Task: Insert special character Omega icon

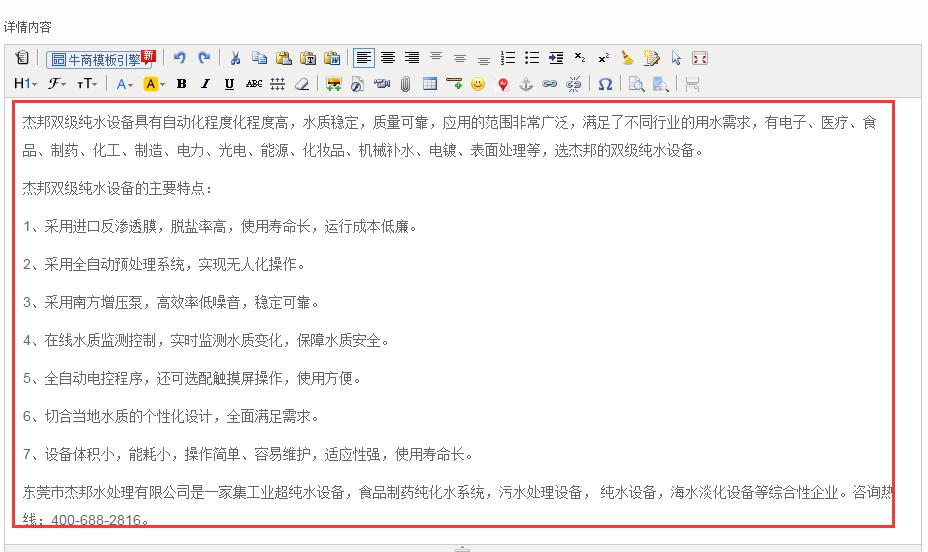Action: 604,84
